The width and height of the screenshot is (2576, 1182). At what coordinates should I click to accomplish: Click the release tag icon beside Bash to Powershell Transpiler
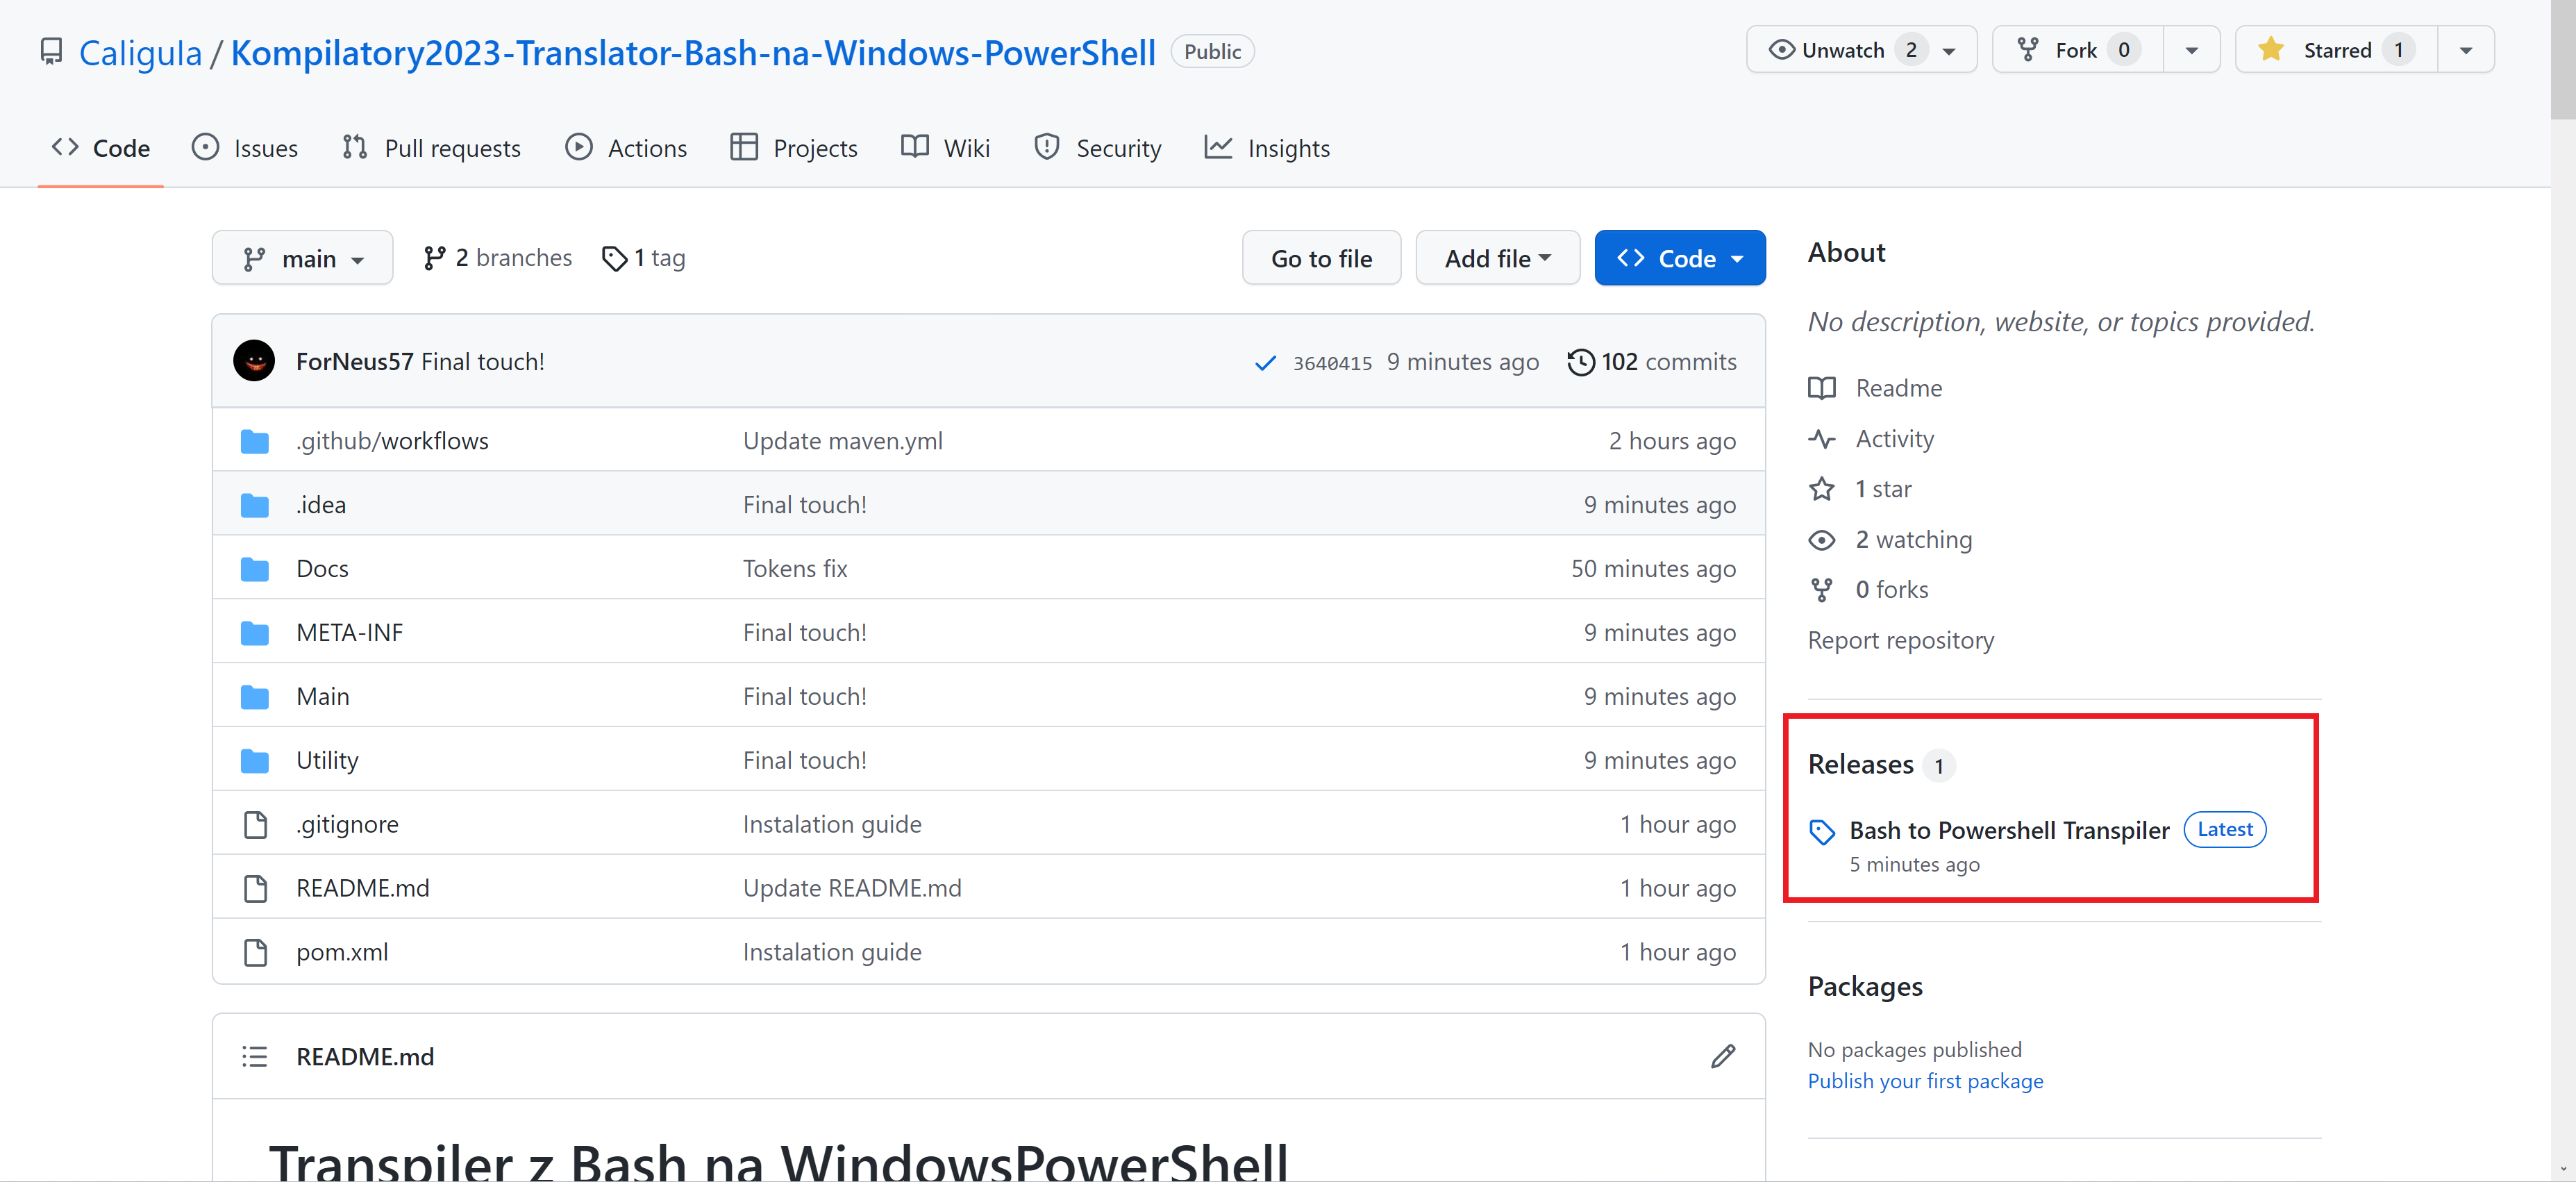[x=1822, y=831]
